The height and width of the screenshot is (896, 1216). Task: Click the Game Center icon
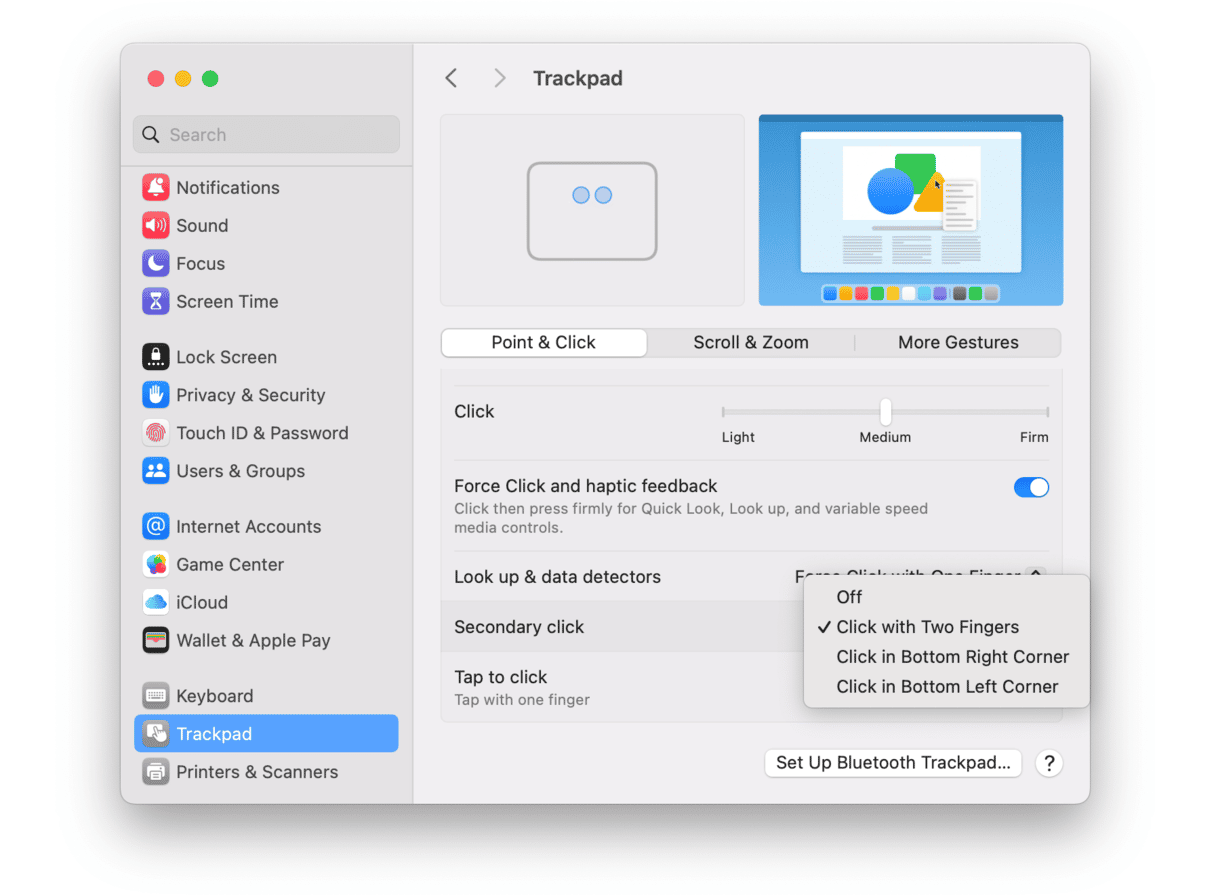pos(155,564)
